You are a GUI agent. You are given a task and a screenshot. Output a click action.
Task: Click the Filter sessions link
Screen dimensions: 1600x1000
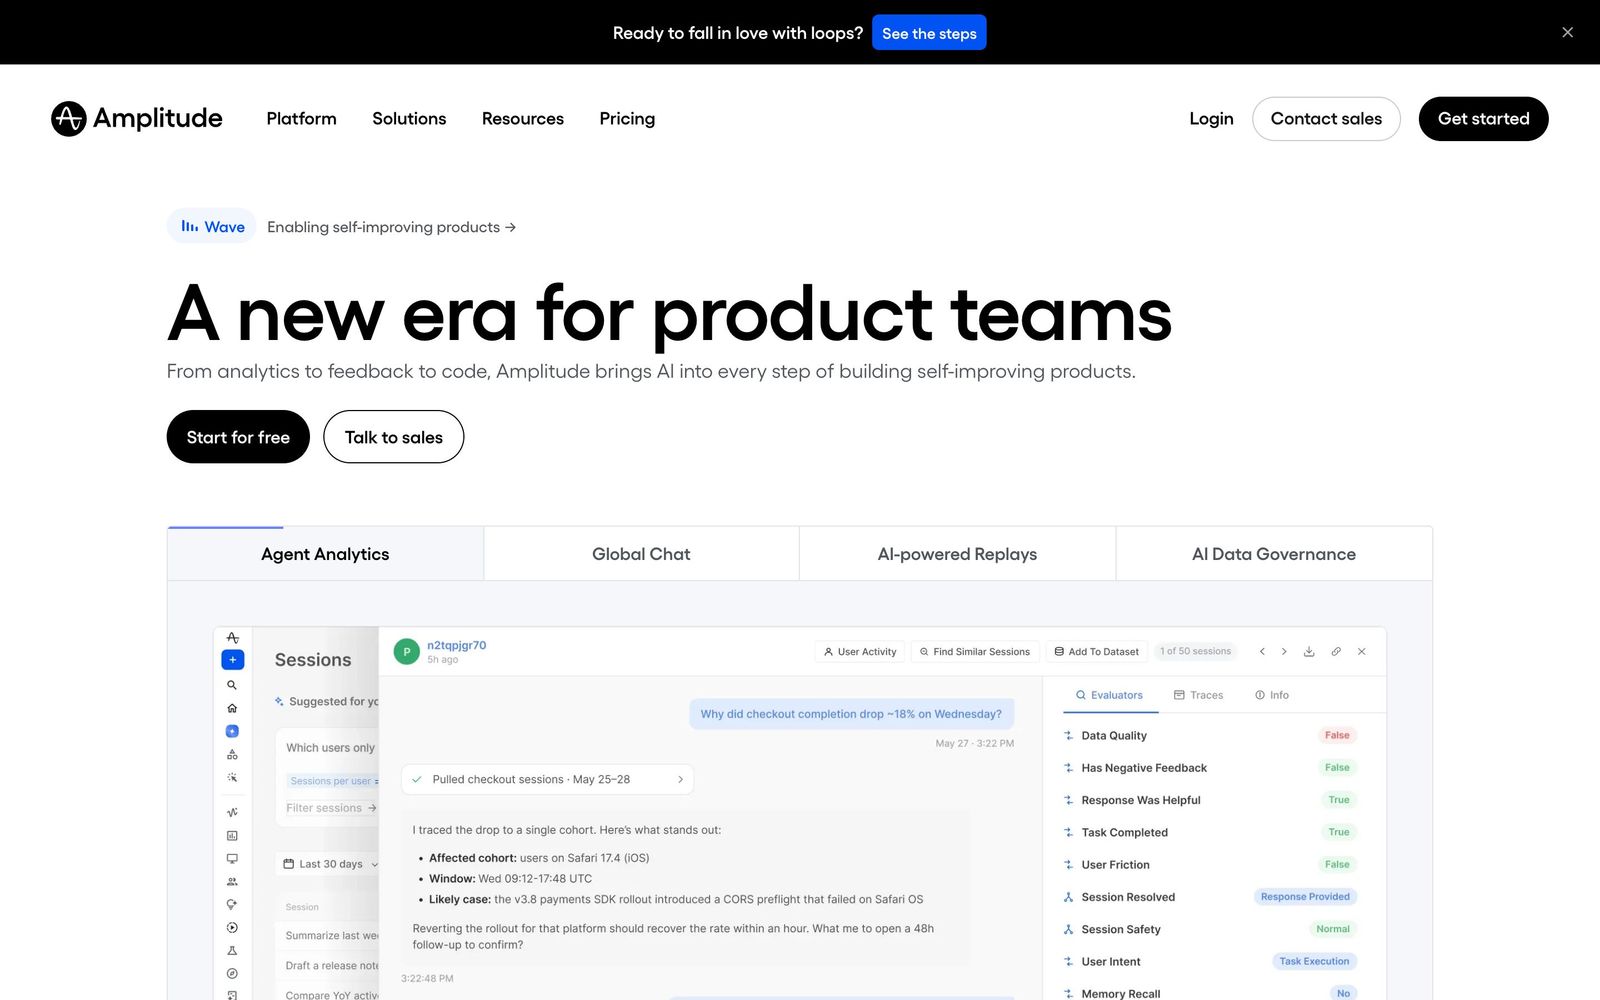pyautogui.click(x=331, y=808)
